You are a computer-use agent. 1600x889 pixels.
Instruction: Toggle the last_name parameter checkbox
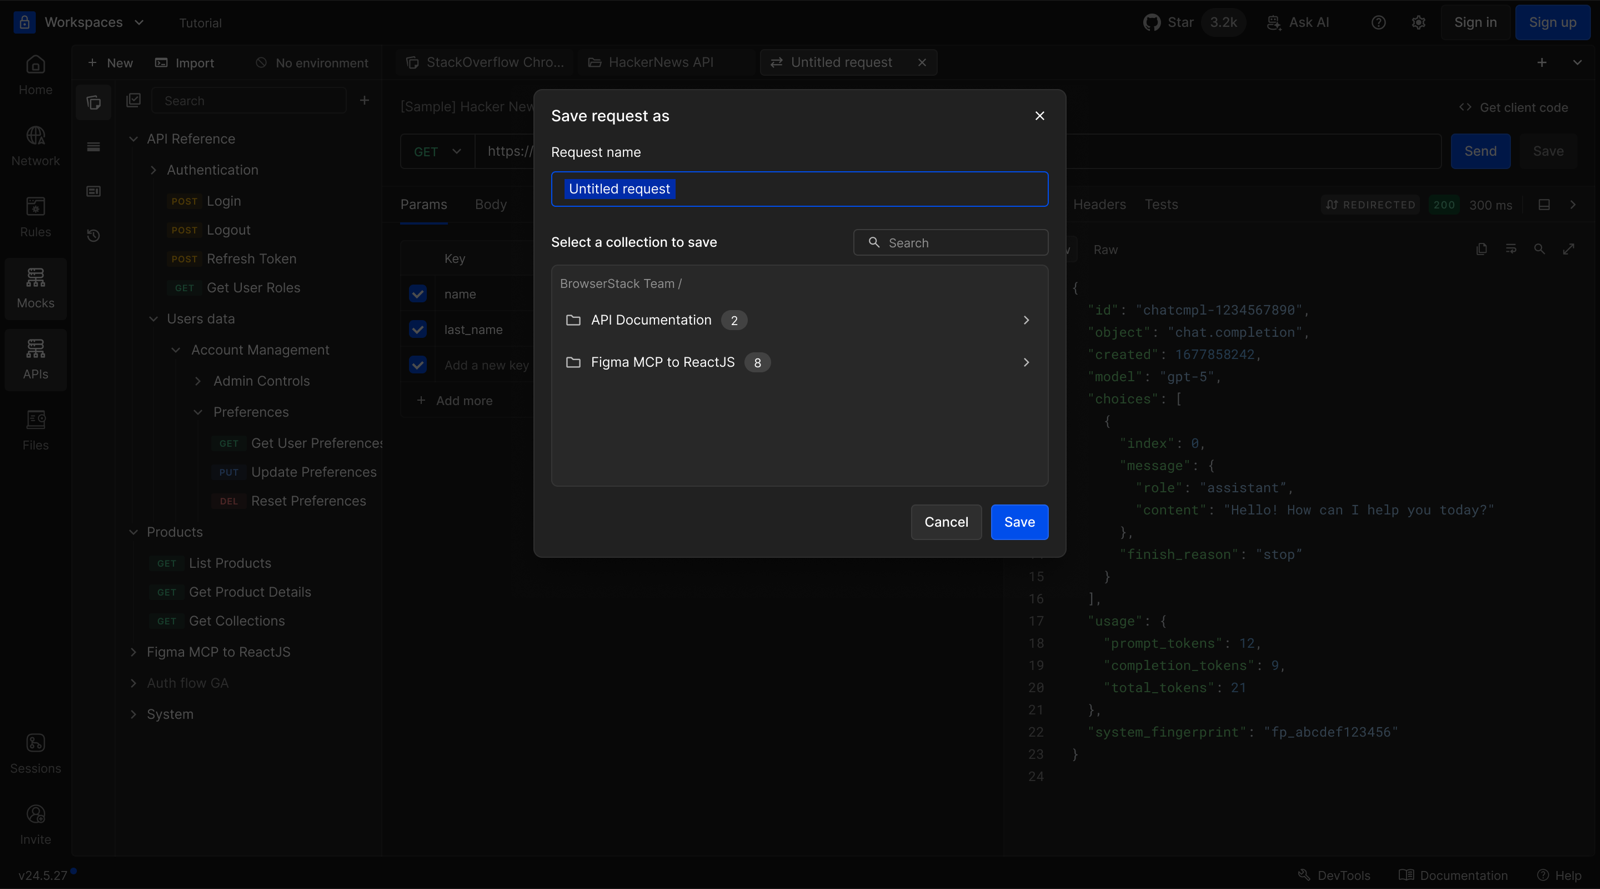(x=418, y=329)
